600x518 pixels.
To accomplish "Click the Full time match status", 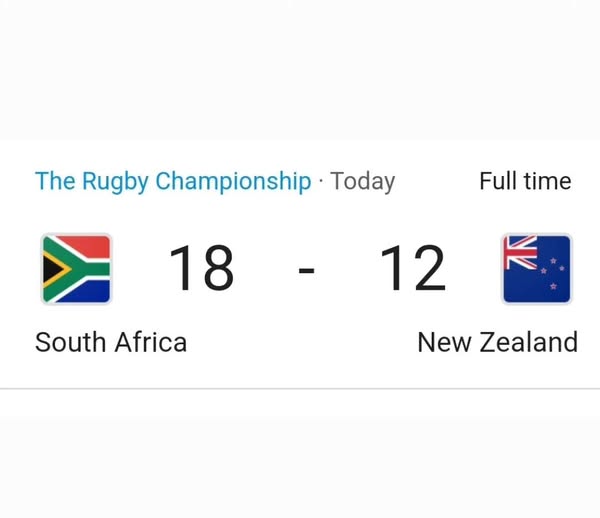I will tap(525, 181).
